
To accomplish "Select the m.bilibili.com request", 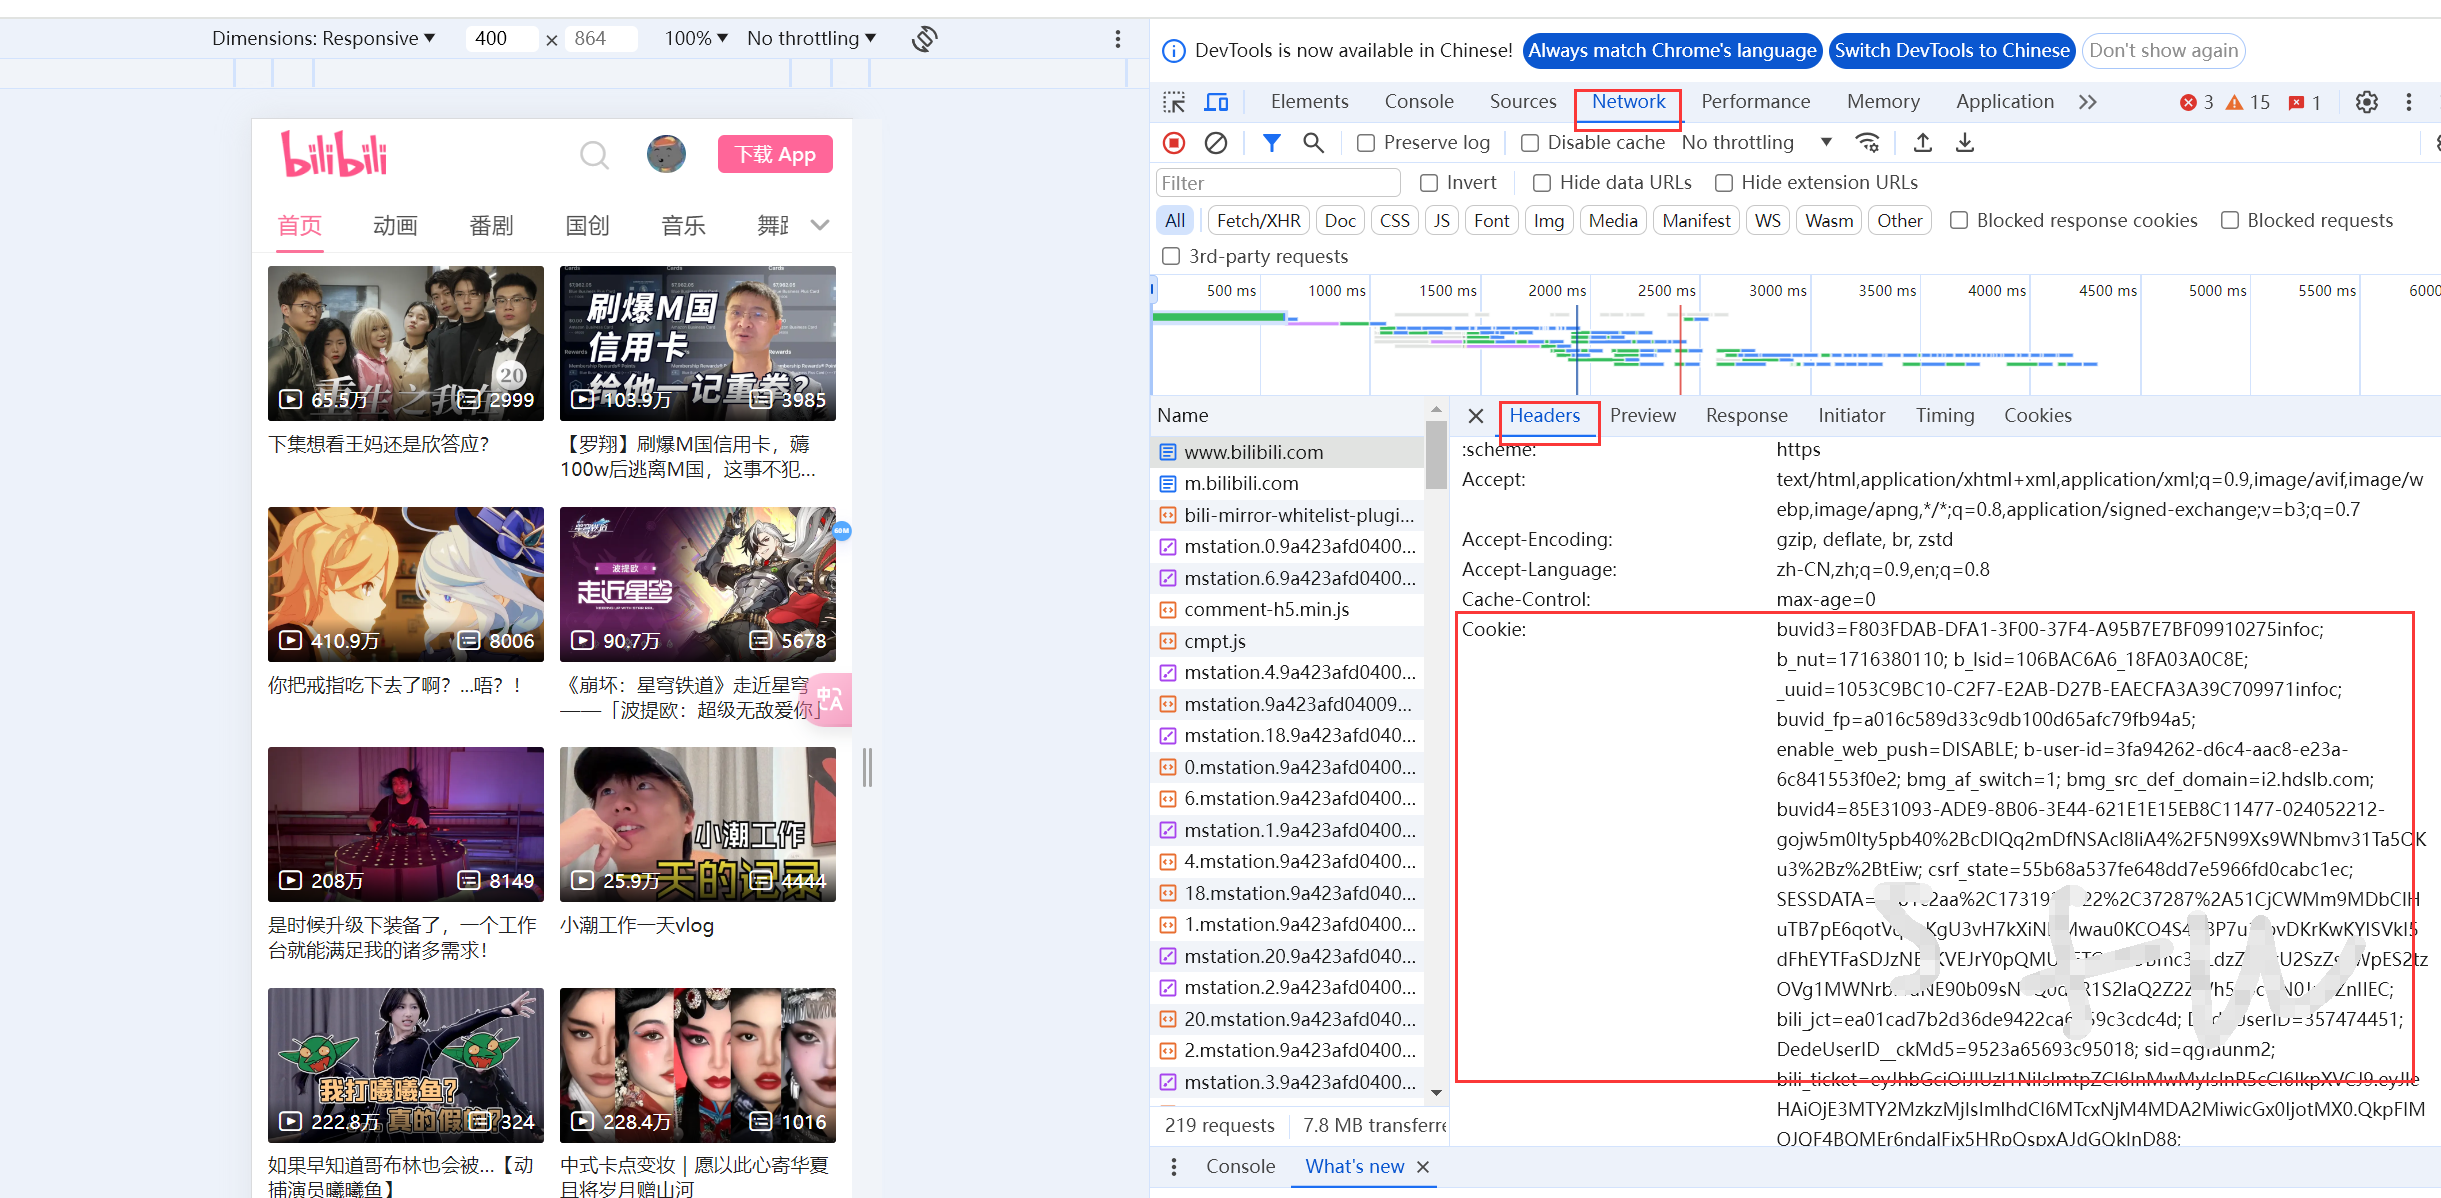I will tap(1287, 484).
